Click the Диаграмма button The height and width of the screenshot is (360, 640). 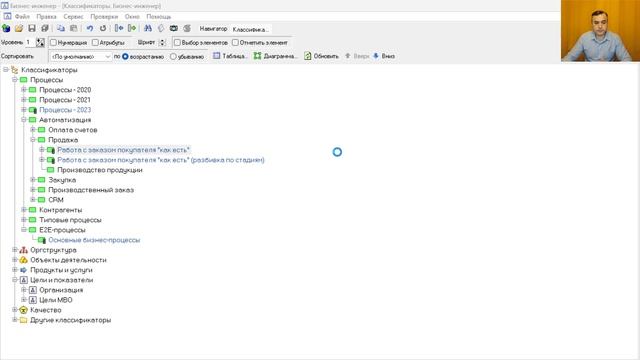[276, 56]
